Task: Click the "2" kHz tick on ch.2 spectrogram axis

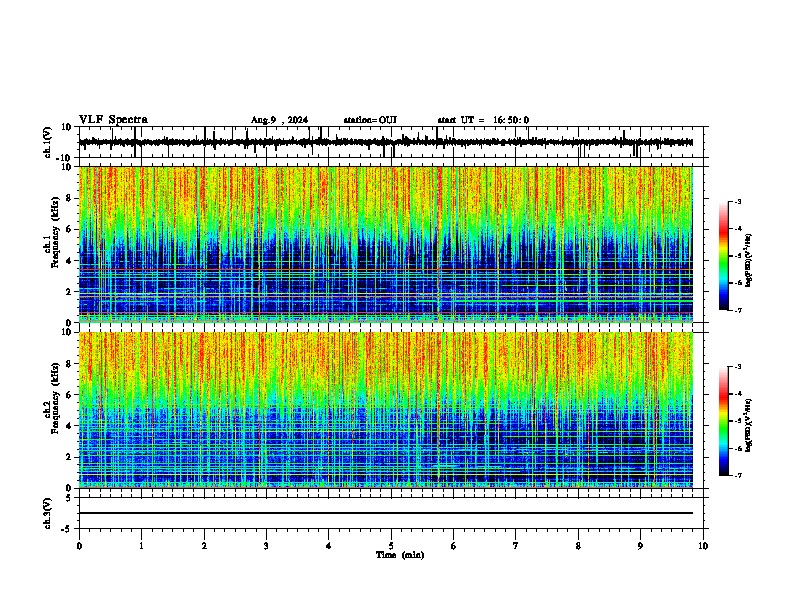Action: [x=69, y=457]
